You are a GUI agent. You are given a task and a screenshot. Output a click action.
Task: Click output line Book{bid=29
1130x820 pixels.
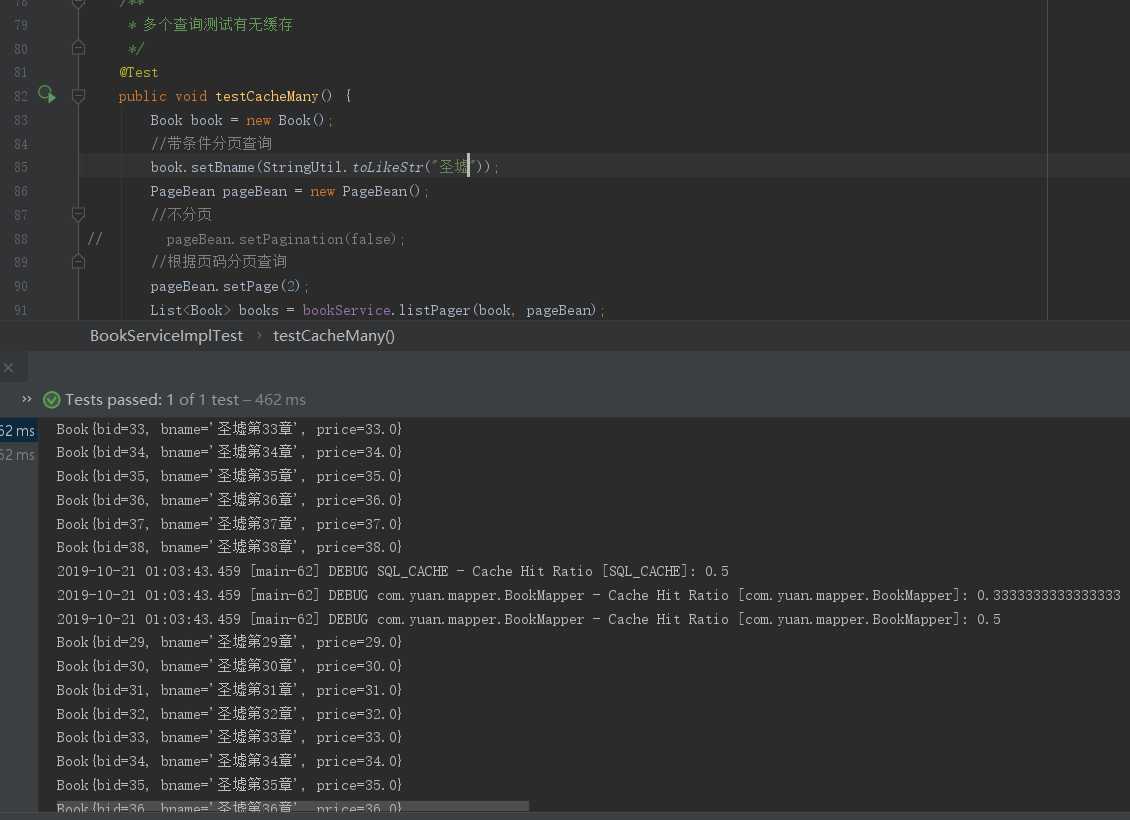click(229, 642)
